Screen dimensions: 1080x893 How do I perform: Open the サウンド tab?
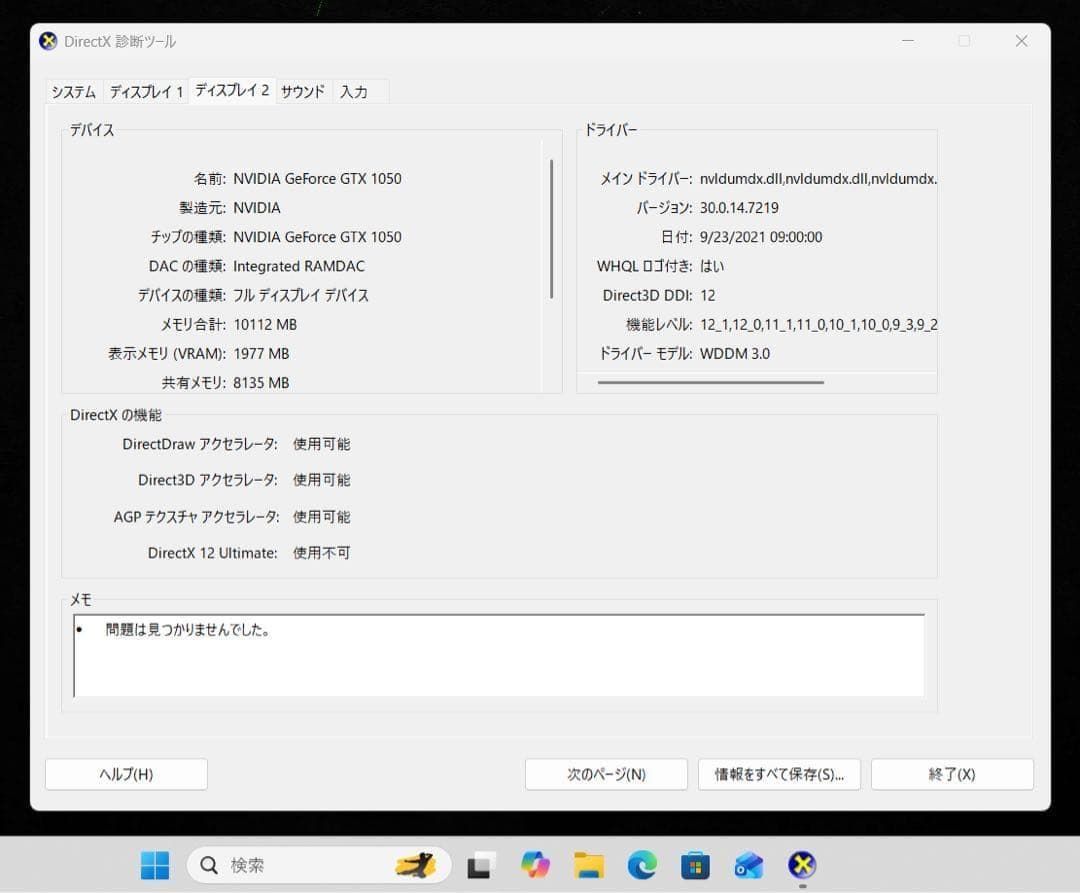(x=302, y=92)
